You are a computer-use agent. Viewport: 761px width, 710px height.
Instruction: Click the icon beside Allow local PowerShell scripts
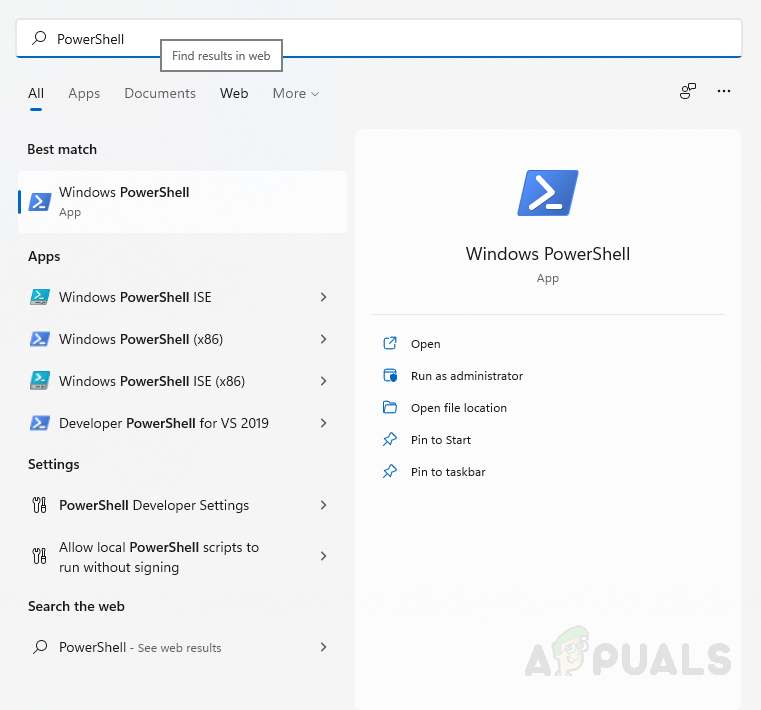tap(39, 556)
